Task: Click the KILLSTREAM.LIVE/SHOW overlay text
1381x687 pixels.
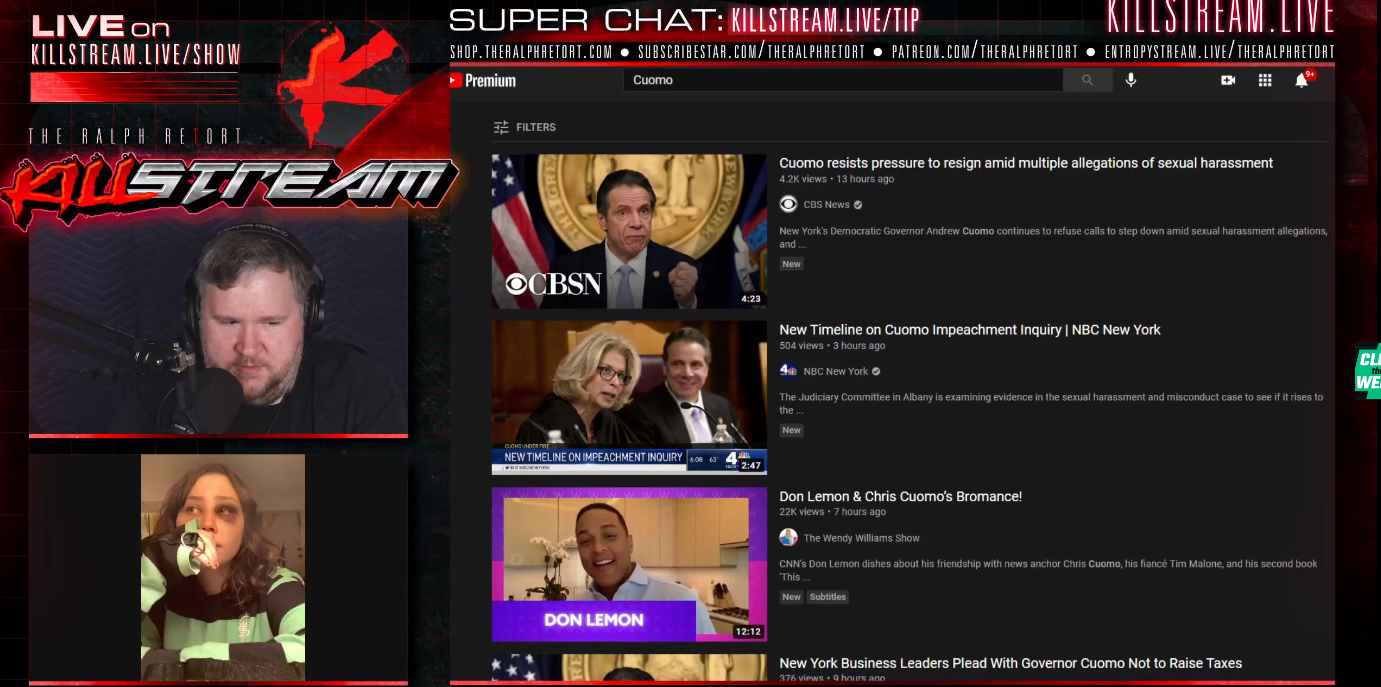Action: coord(136,55)
